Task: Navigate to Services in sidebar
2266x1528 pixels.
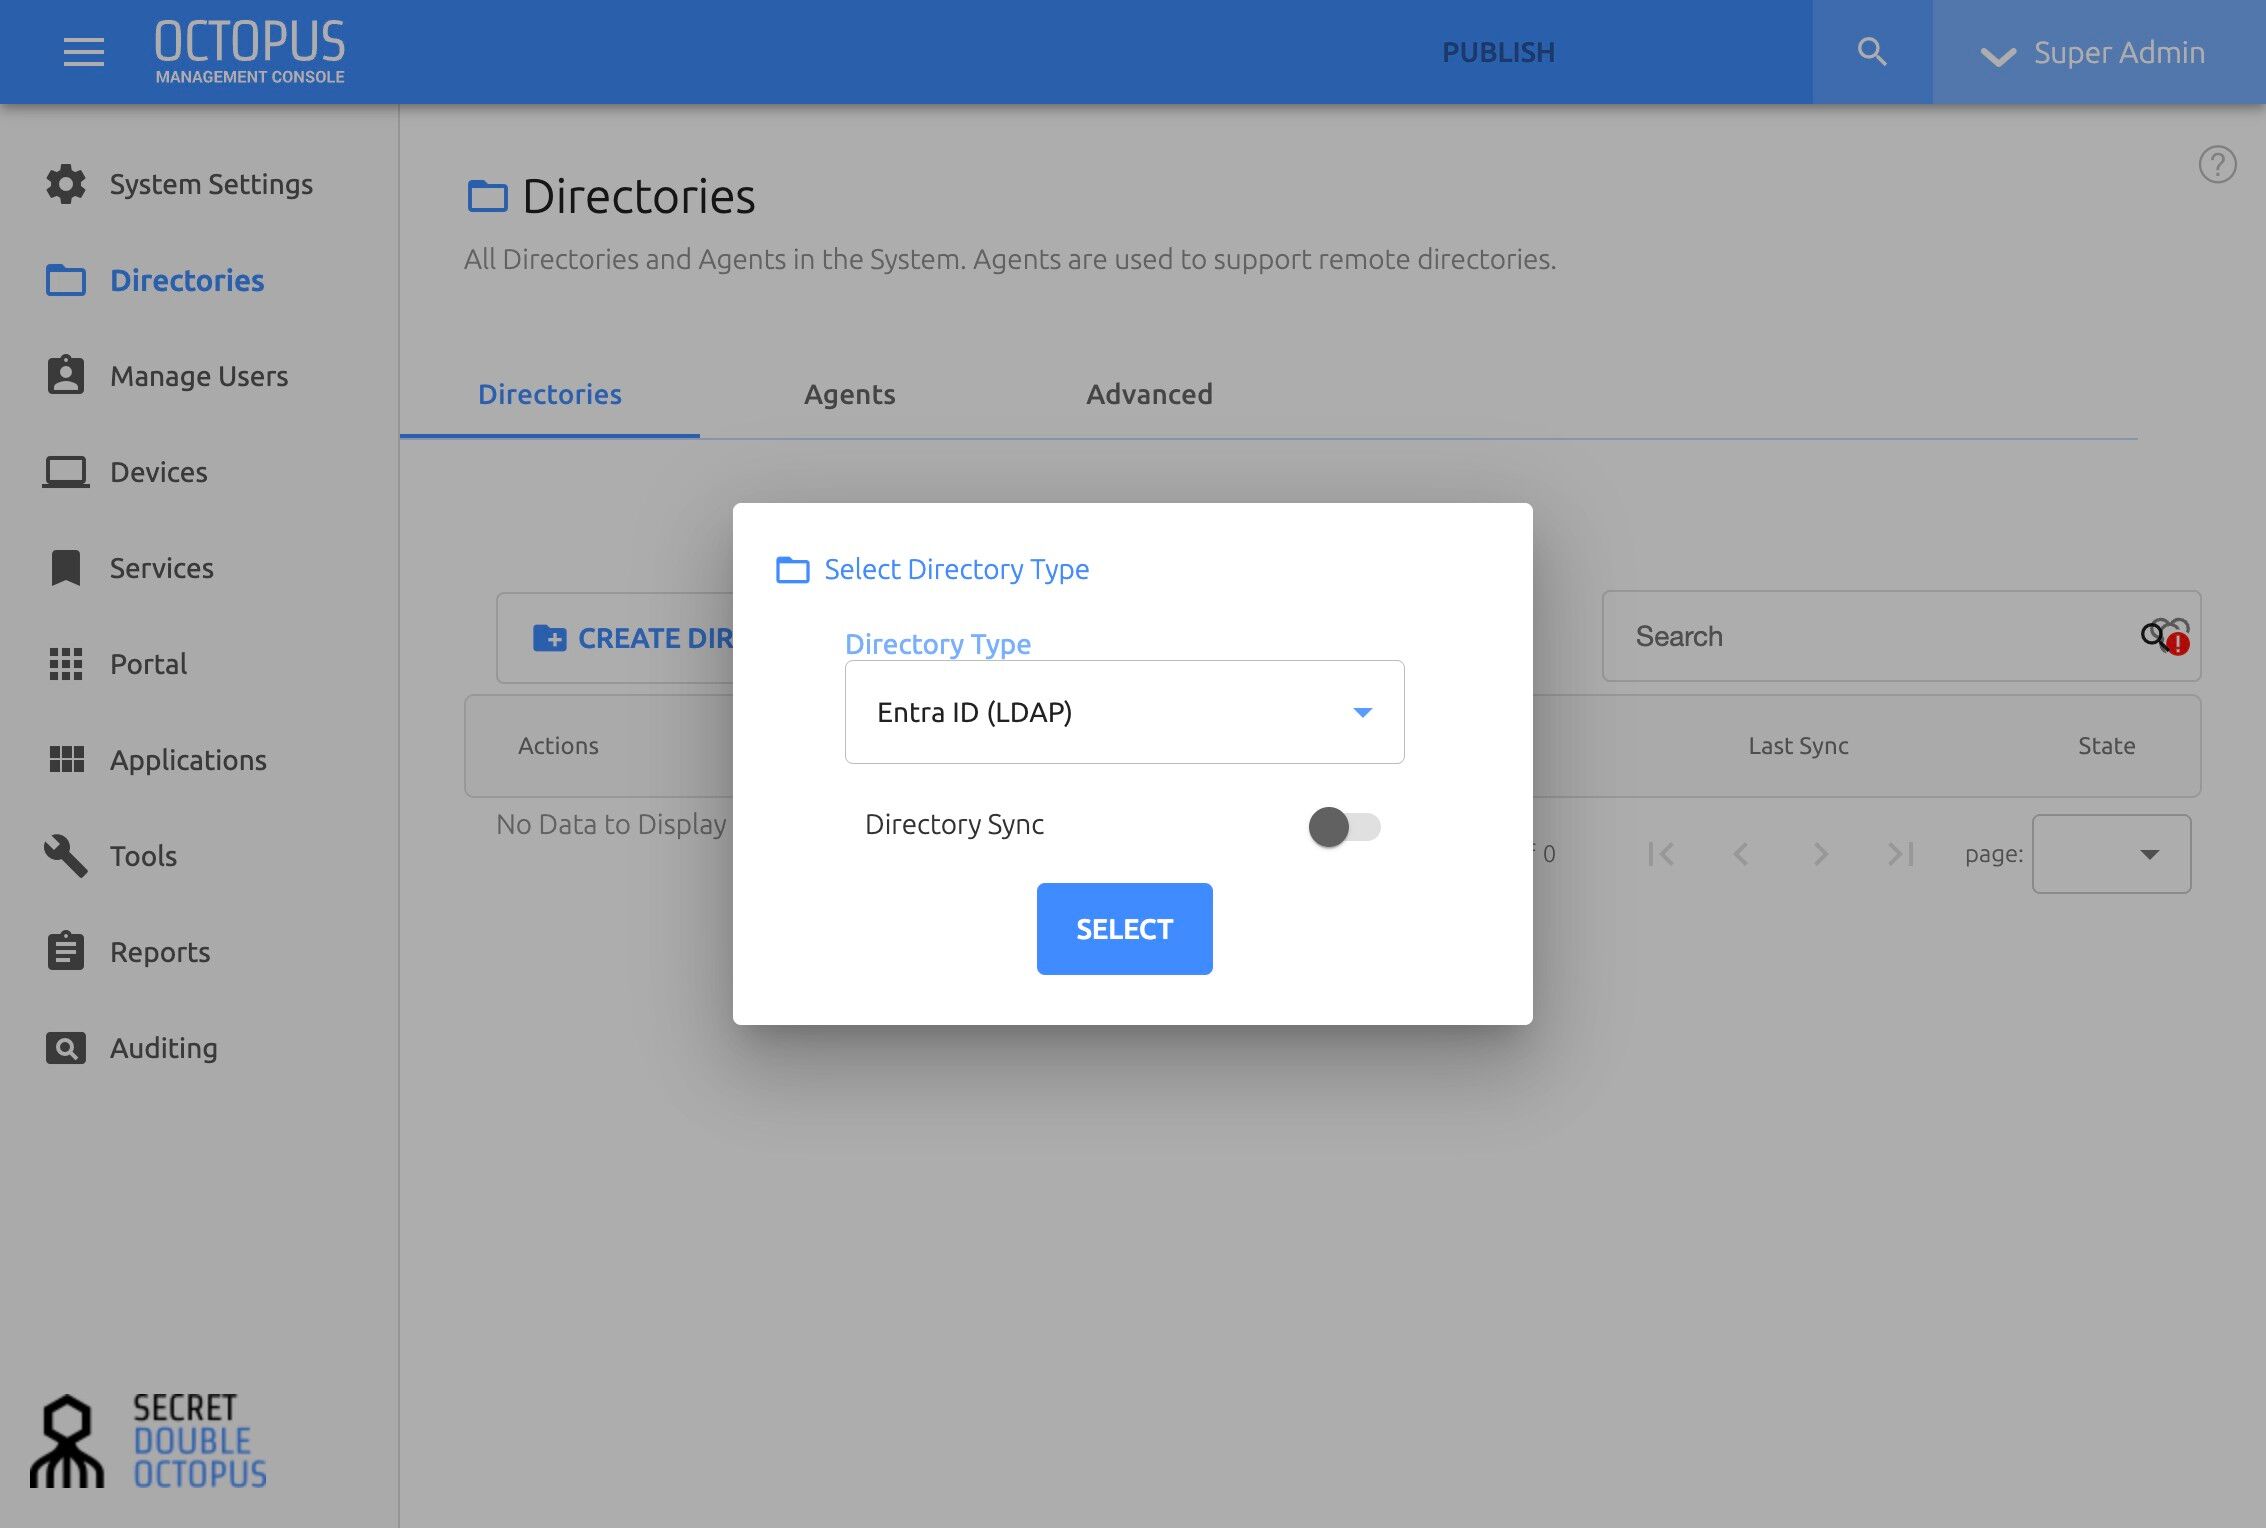Action: point(162,568)
